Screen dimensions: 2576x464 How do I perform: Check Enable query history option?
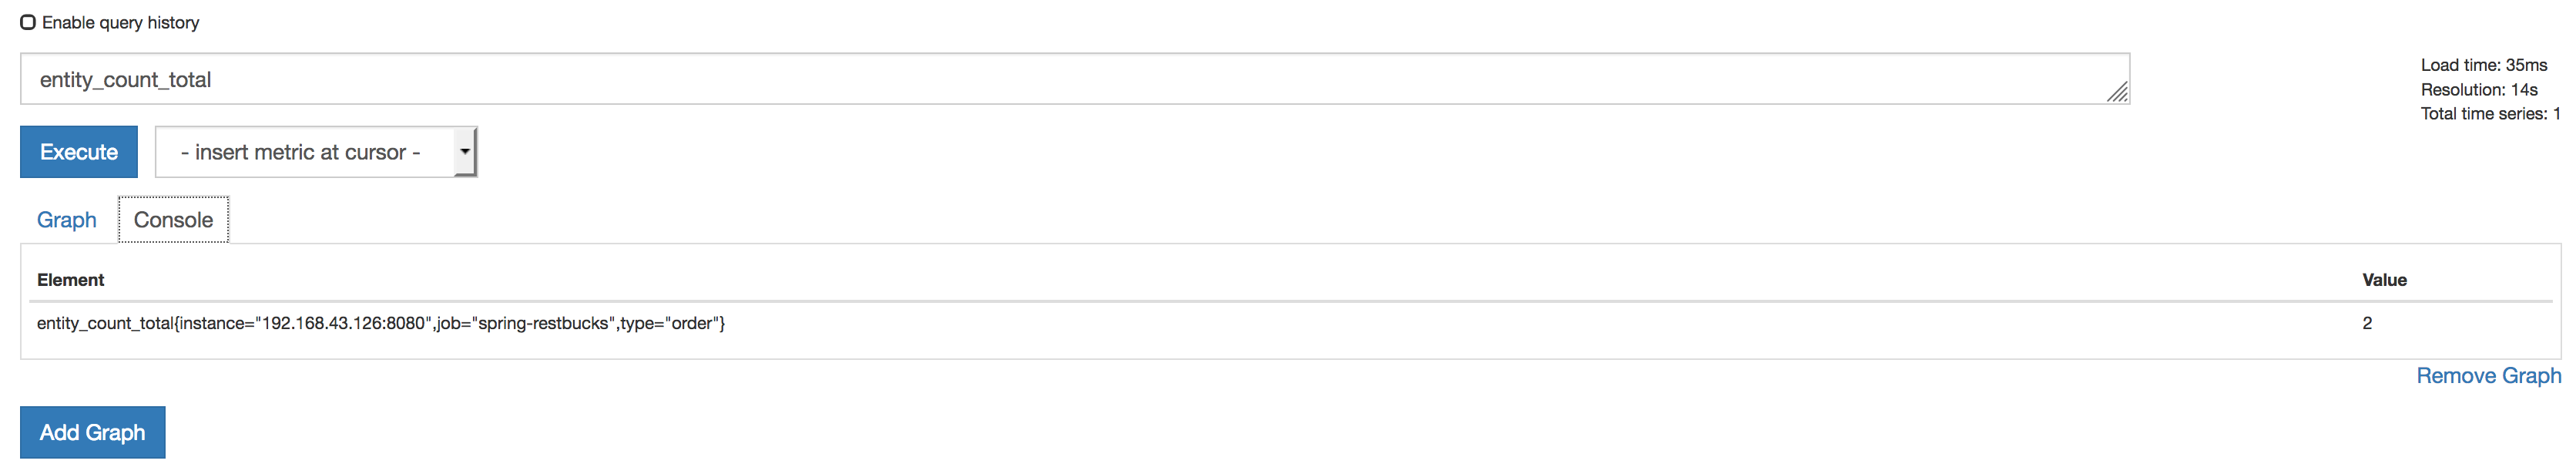click(x=27, y=21)
